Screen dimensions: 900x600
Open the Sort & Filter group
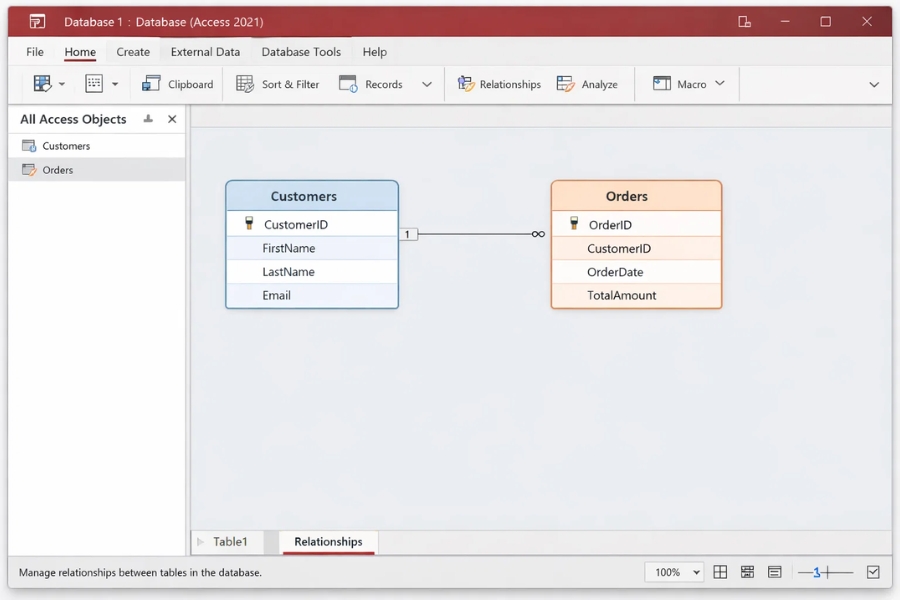(x=278, y=84)
